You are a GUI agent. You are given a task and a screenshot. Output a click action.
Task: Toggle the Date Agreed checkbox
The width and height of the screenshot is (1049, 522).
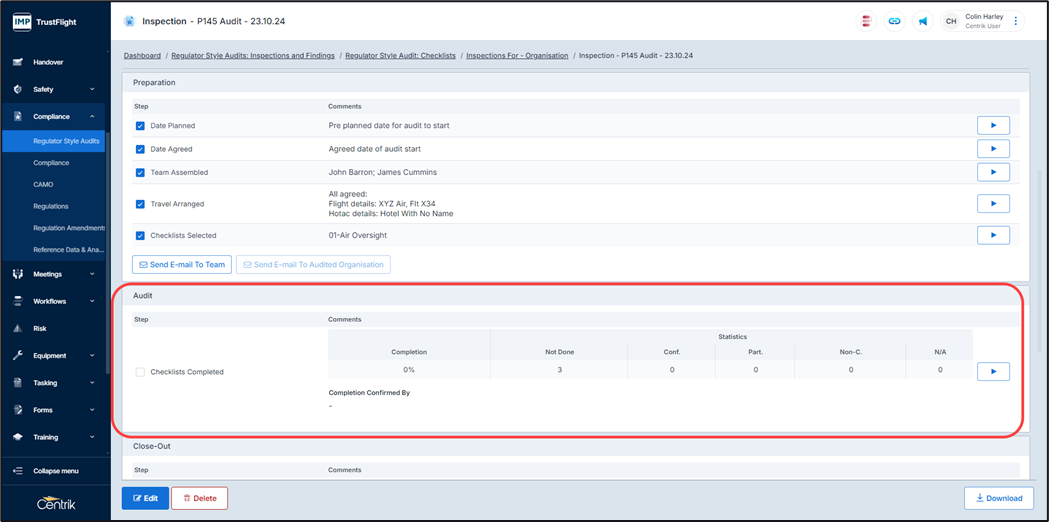140,149
